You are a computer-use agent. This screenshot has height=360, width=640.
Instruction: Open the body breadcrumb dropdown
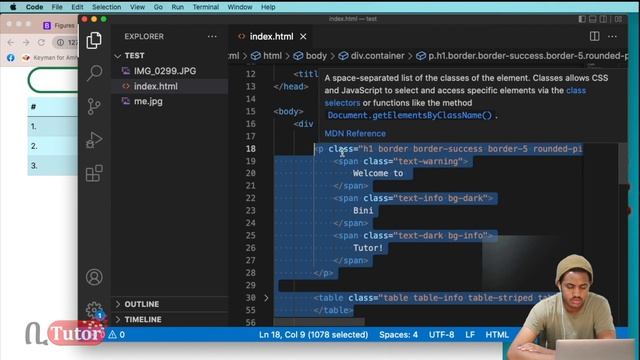(x=310, y=56)
